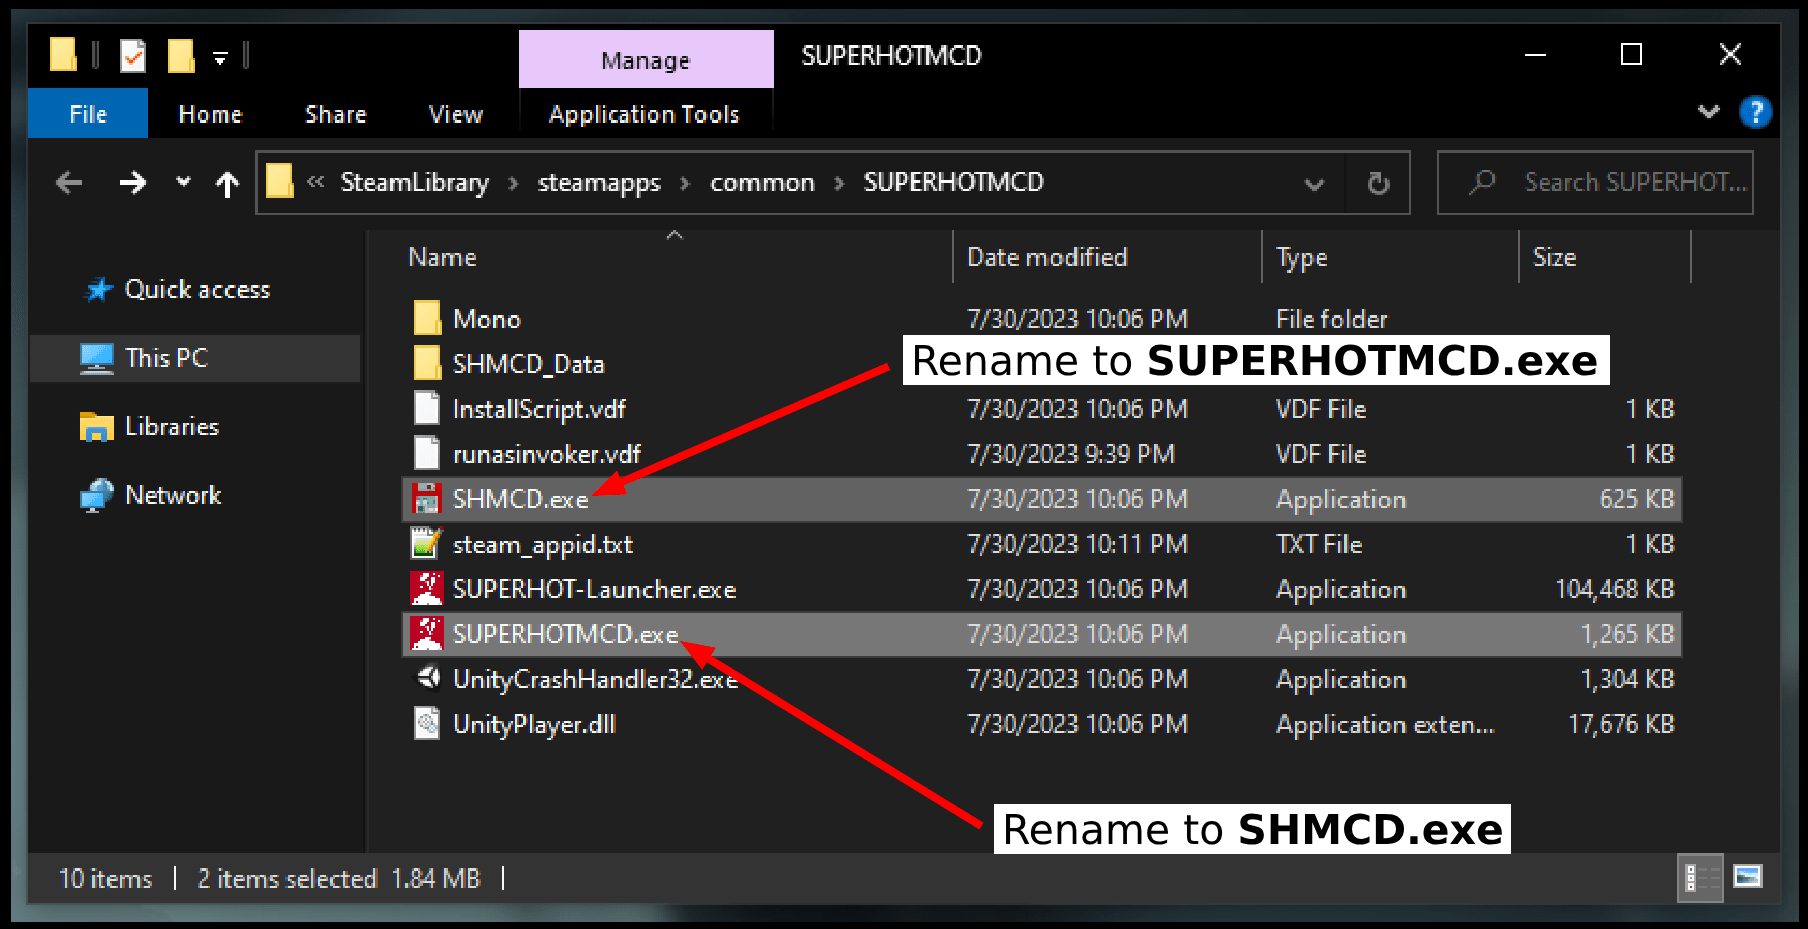
Task: Click TXT File type for steam_appid.txt
Action: [x=1319, y=544]
